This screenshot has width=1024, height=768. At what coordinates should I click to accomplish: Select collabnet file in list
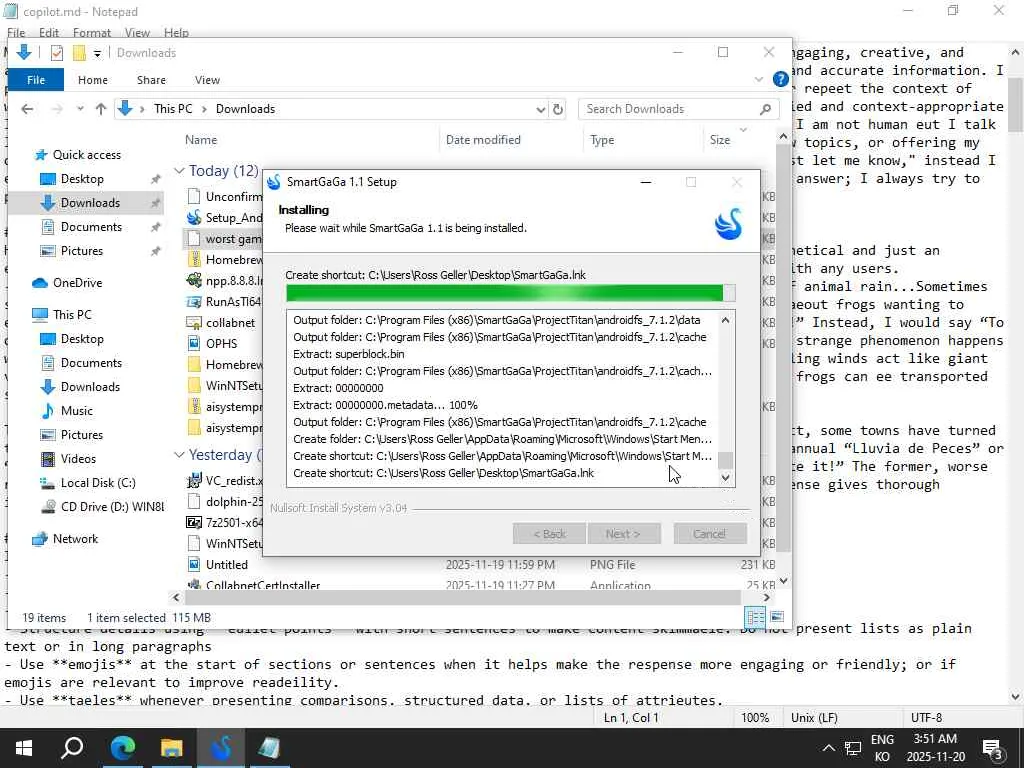pyautogui.click(x=230, y=323)
